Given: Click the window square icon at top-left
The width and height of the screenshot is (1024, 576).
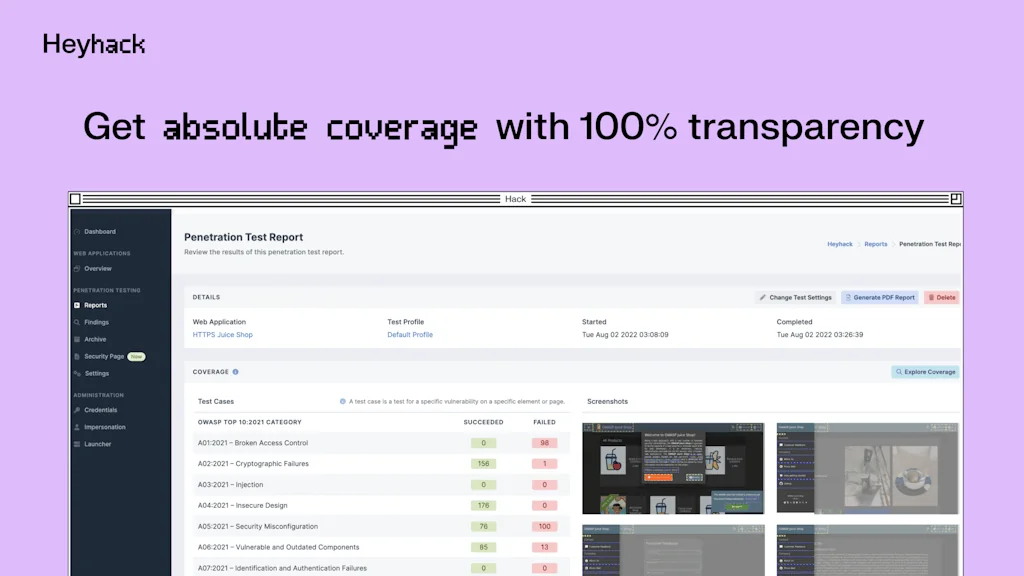Looking at the screenshot, I should [x=75, y=199].
